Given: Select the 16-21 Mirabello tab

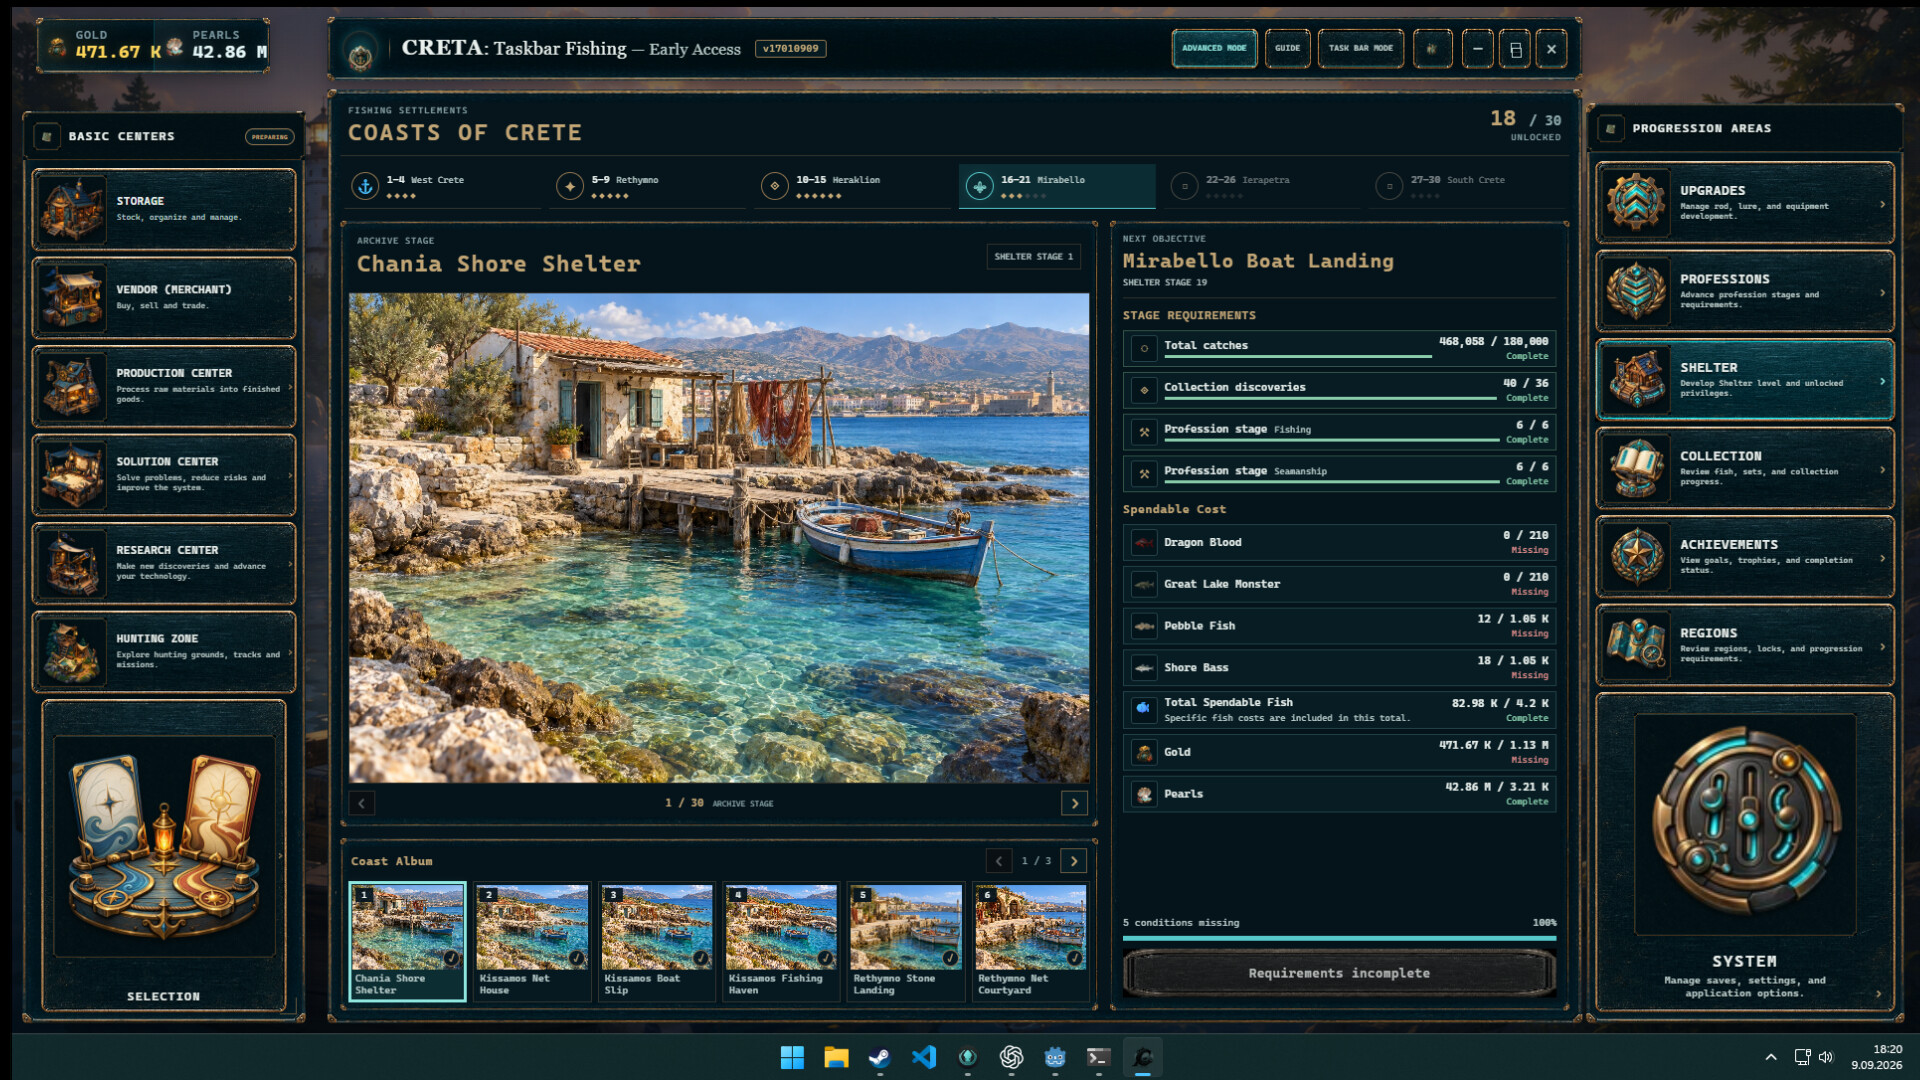Looking at the screenshot, I should tap(1057, 186).
